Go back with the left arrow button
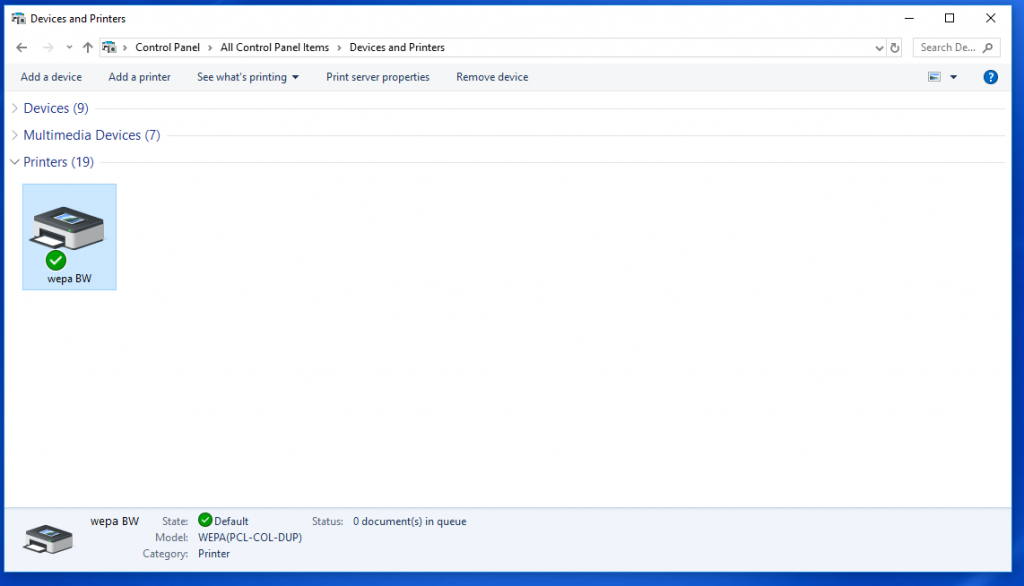Image resolution: width=1024 pixels, height=586 pixels. (x=22, y=47)
